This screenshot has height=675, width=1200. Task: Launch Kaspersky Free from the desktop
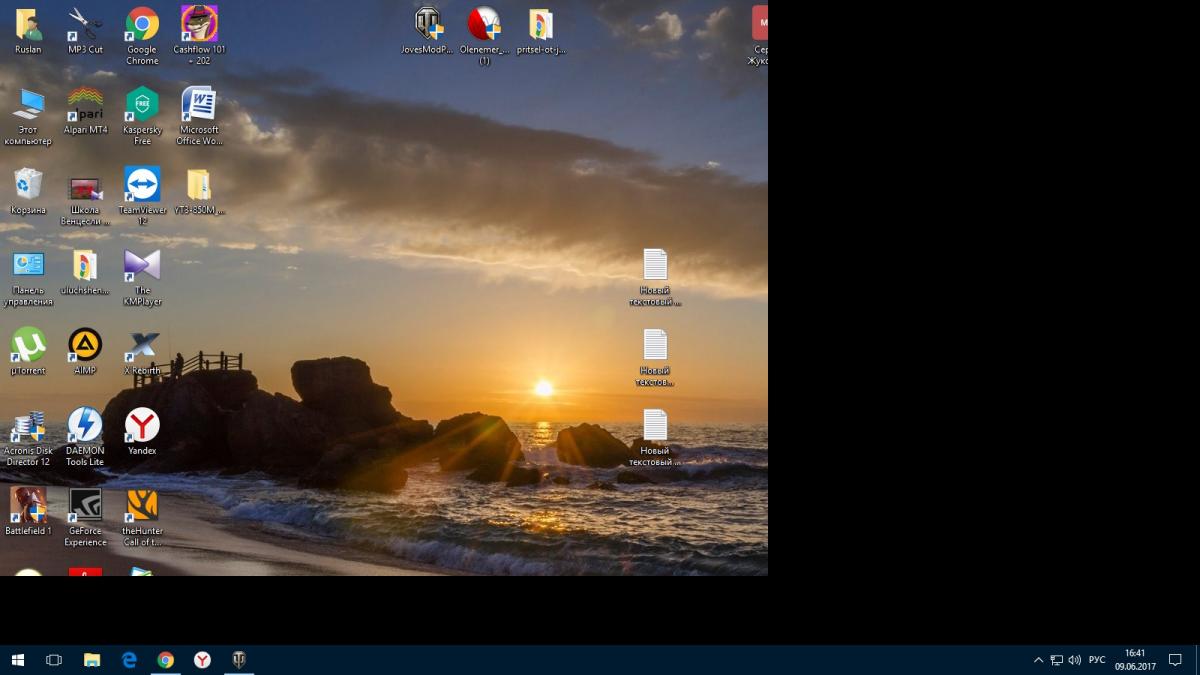pos(142,105)
